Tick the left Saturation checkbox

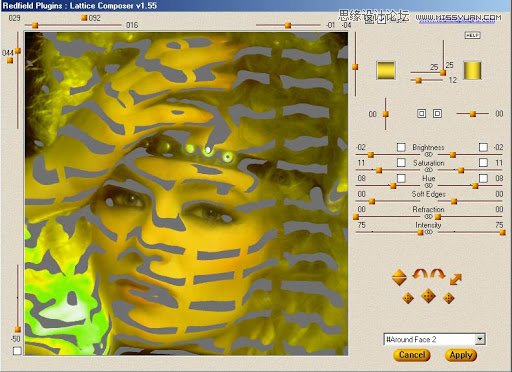tap(401, 162)
